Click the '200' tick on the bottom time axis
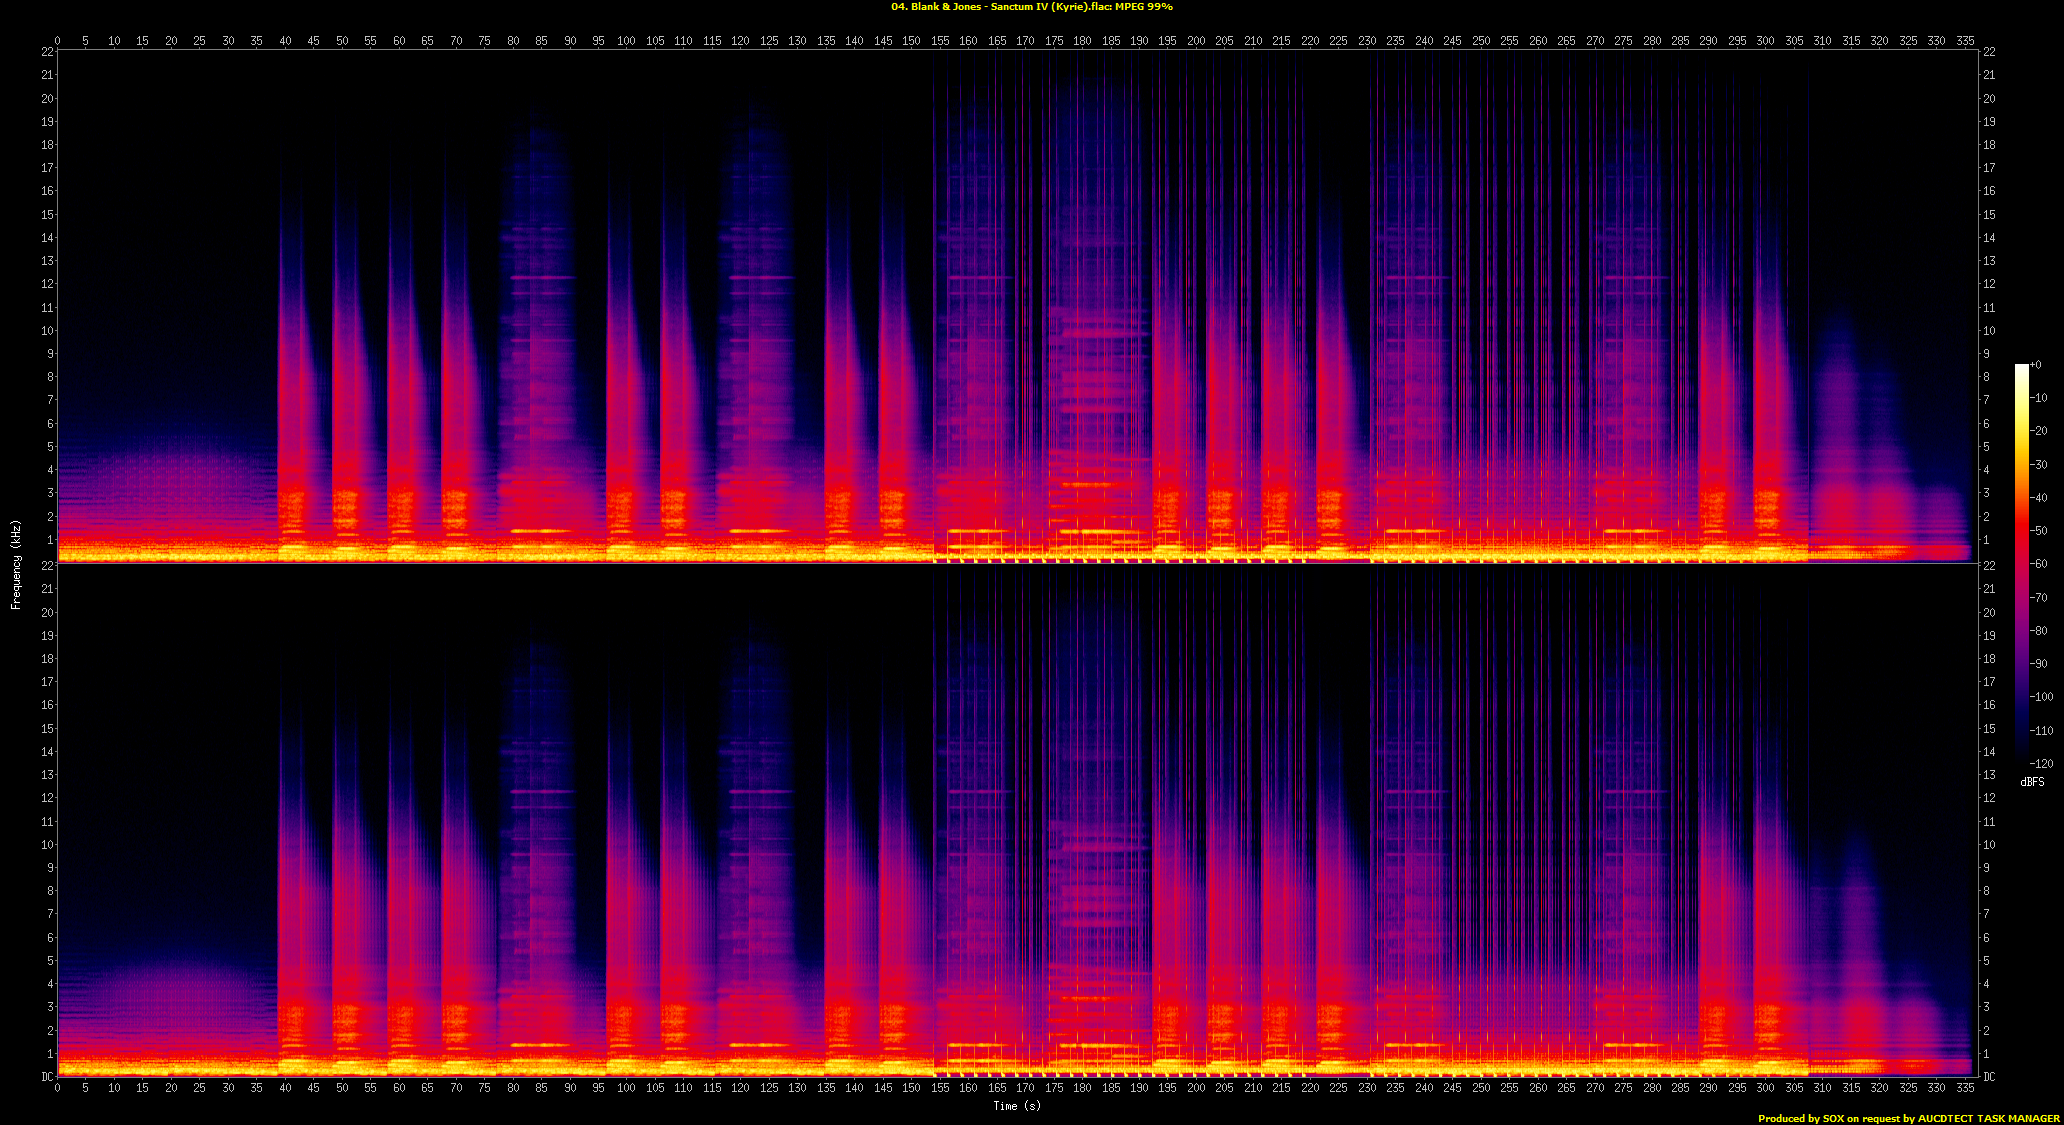Viewport: 2064px width, 1125px height. coord(1196,1088)
